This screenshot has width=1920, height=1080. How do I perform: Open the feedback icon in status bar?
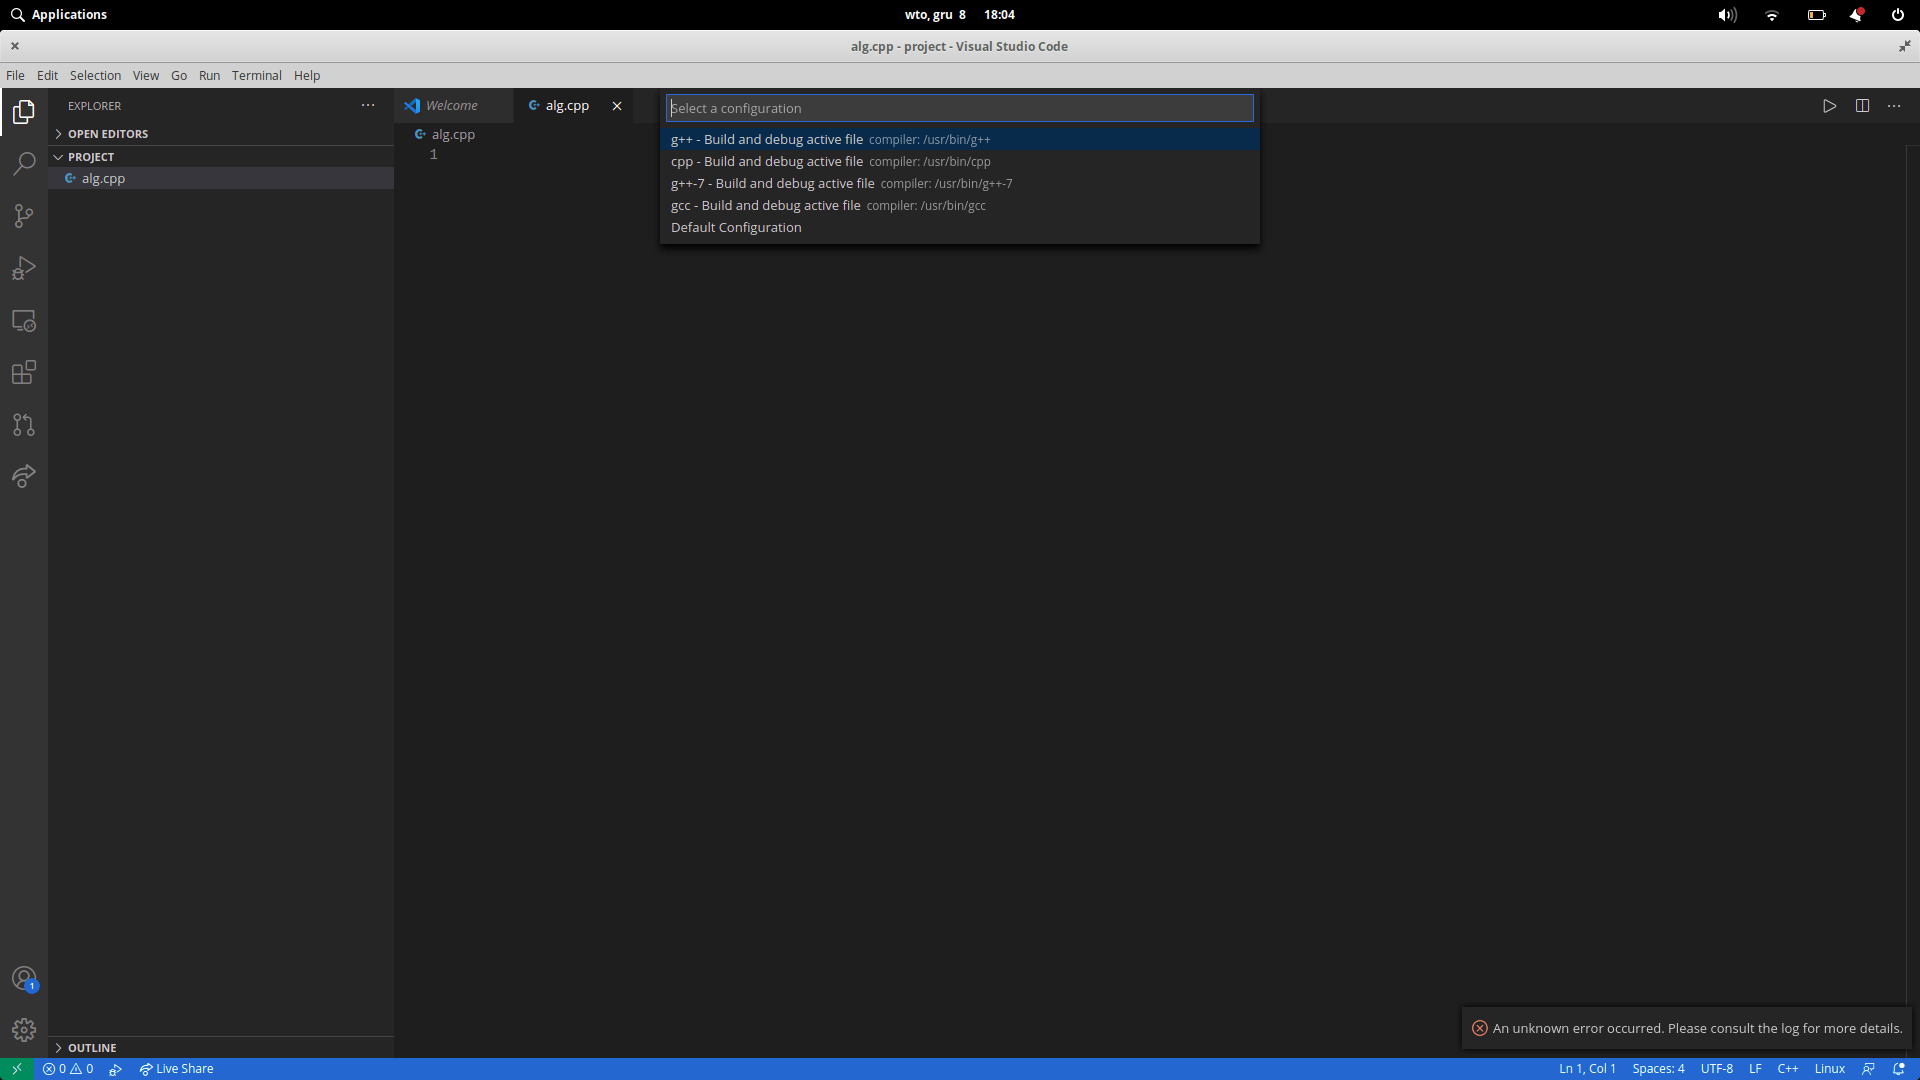pyautogui.click(x=1868, y=1069)
